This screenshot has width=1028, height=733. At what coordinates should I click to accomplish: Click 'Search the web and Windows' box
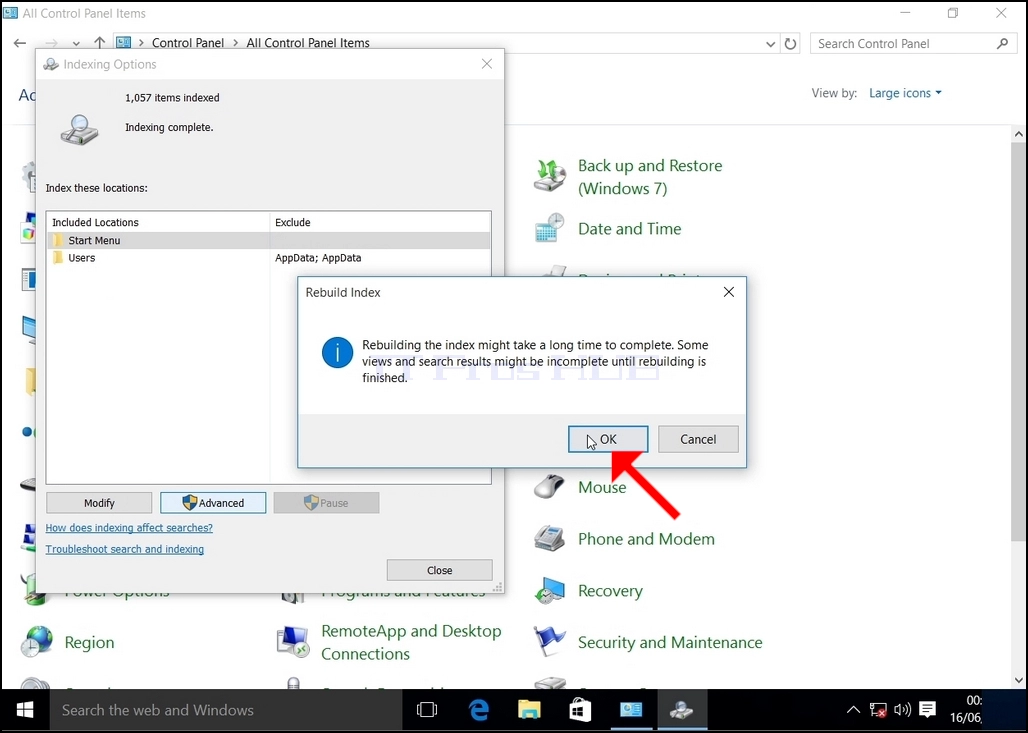(x=226, y=710)
